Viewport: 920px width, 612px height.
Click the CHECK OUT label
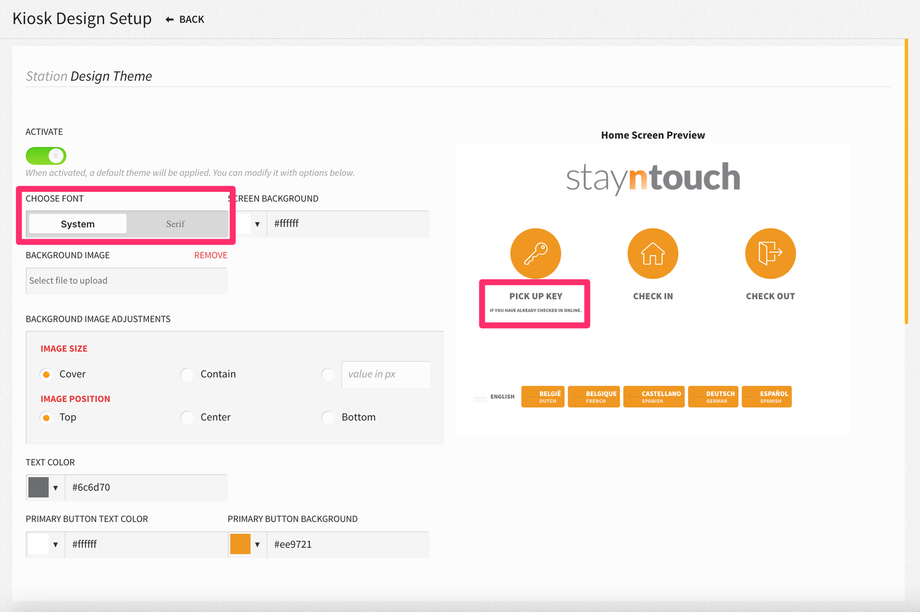click(x=770, y=296)
